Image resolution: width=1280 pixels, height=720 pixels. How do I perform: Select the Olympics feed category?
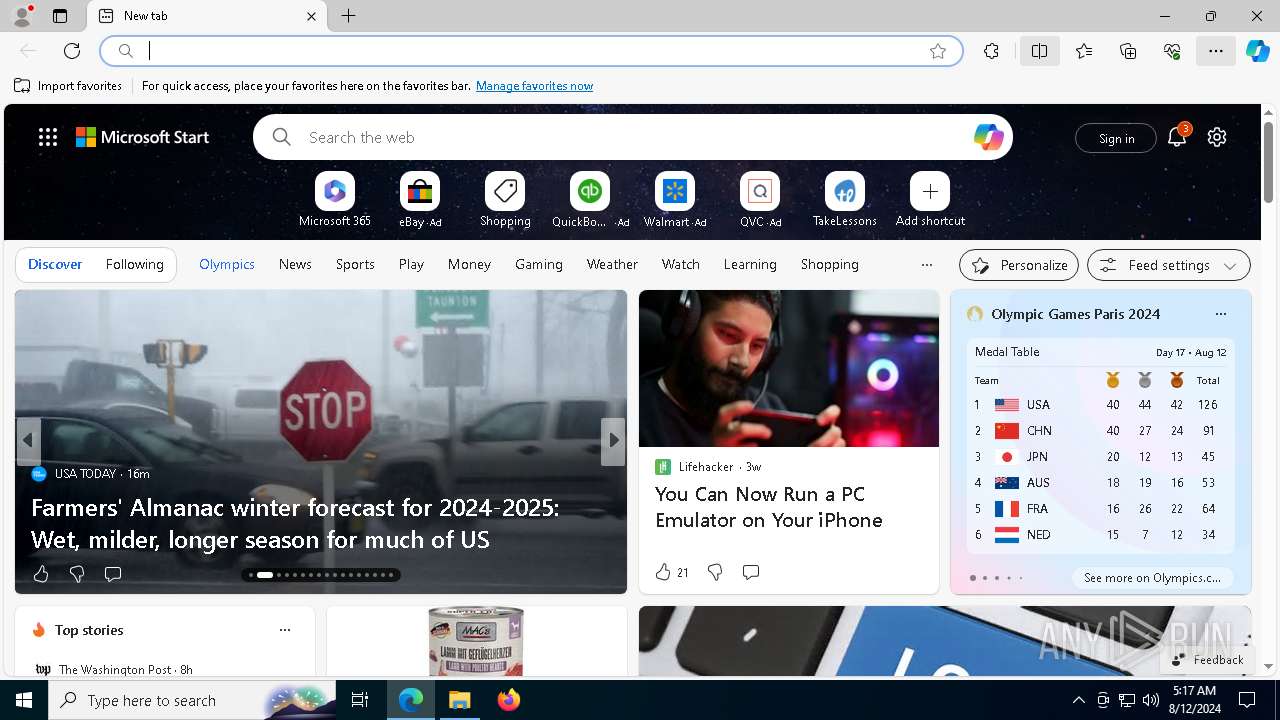227,264
